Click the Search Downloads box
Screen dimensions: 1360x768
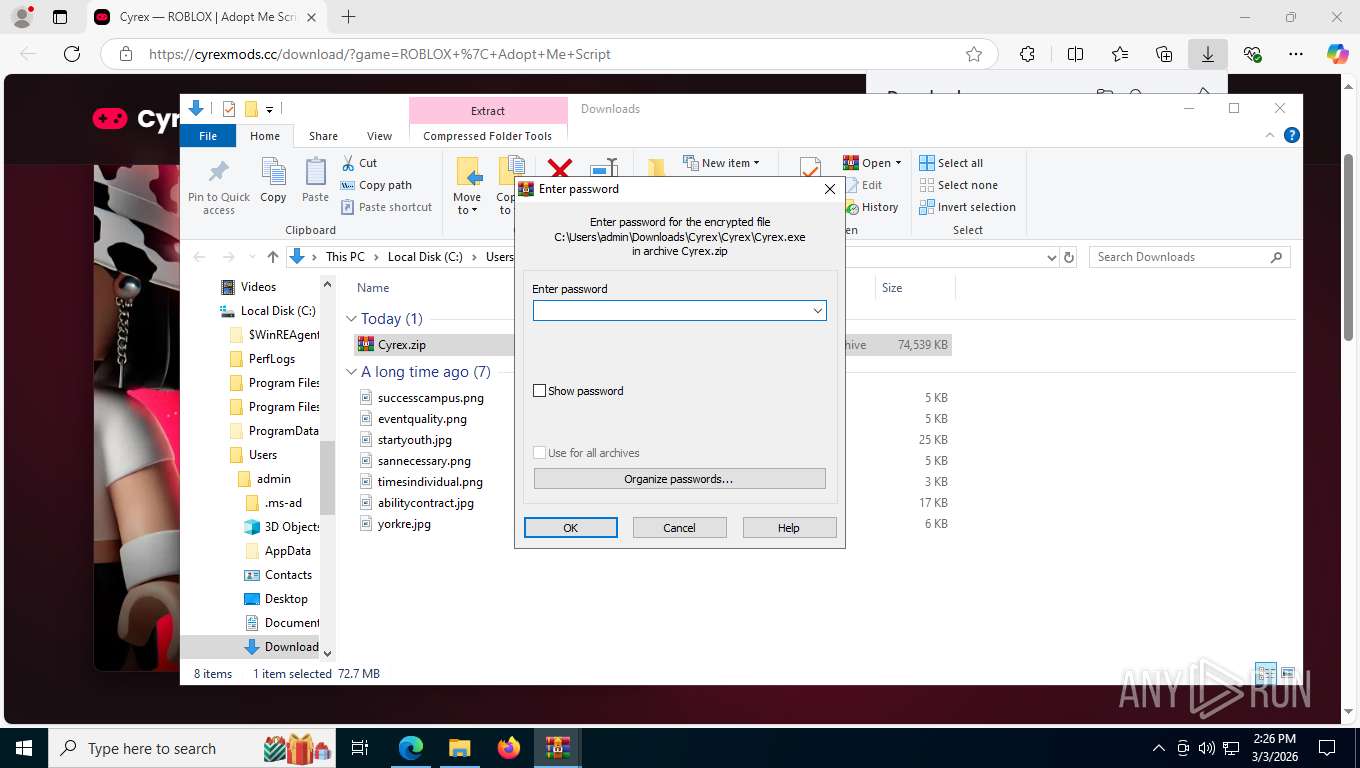1189,257
